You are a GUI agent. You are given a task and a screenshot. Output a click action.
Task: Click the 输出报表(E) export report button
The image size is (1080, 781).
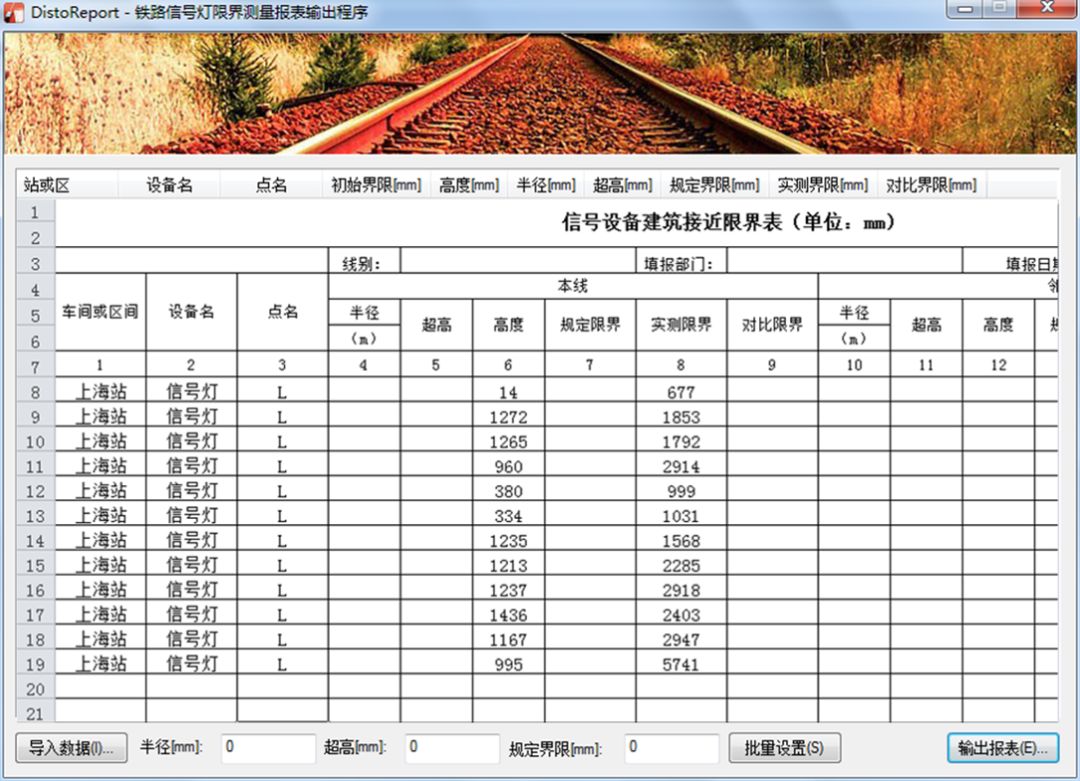pyautogui.click(x=1000, y=748)
